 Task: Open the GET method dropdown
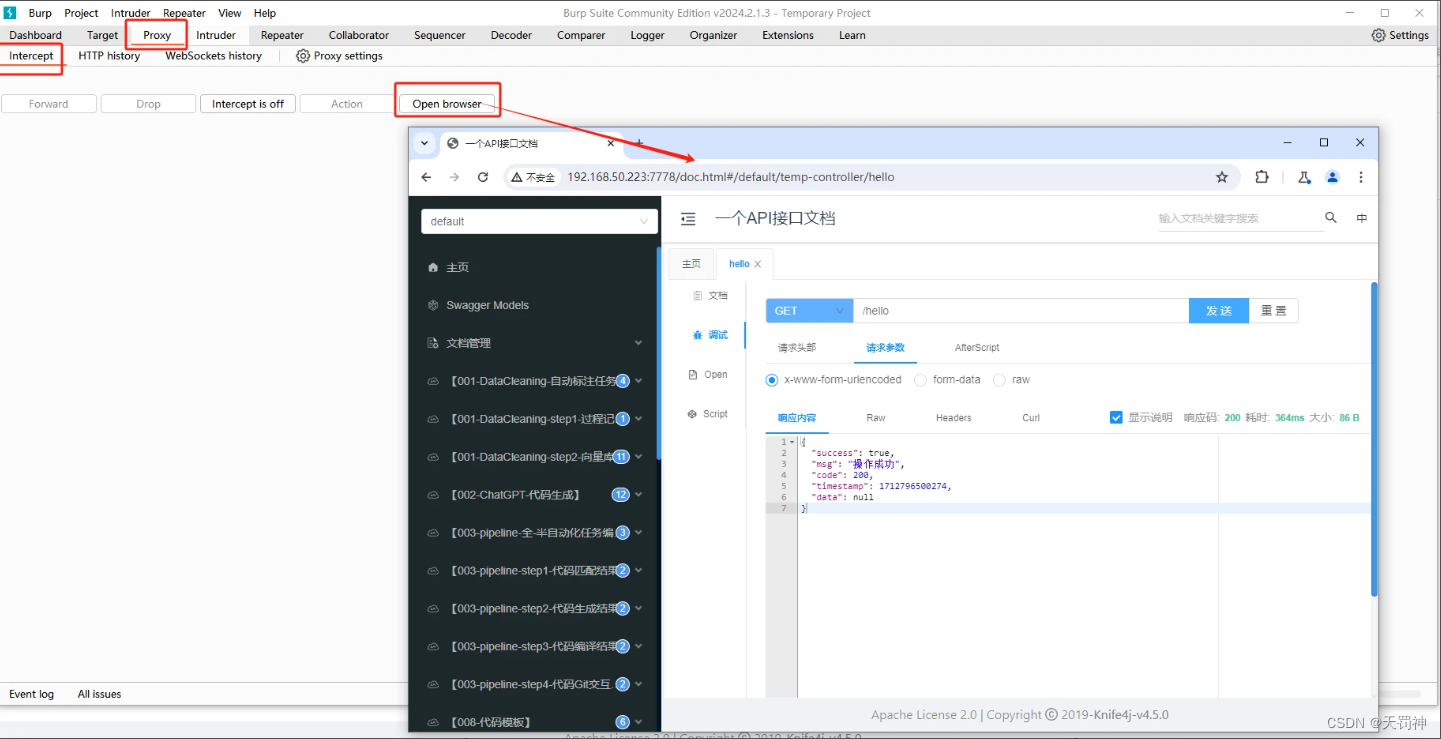(809, 311)
